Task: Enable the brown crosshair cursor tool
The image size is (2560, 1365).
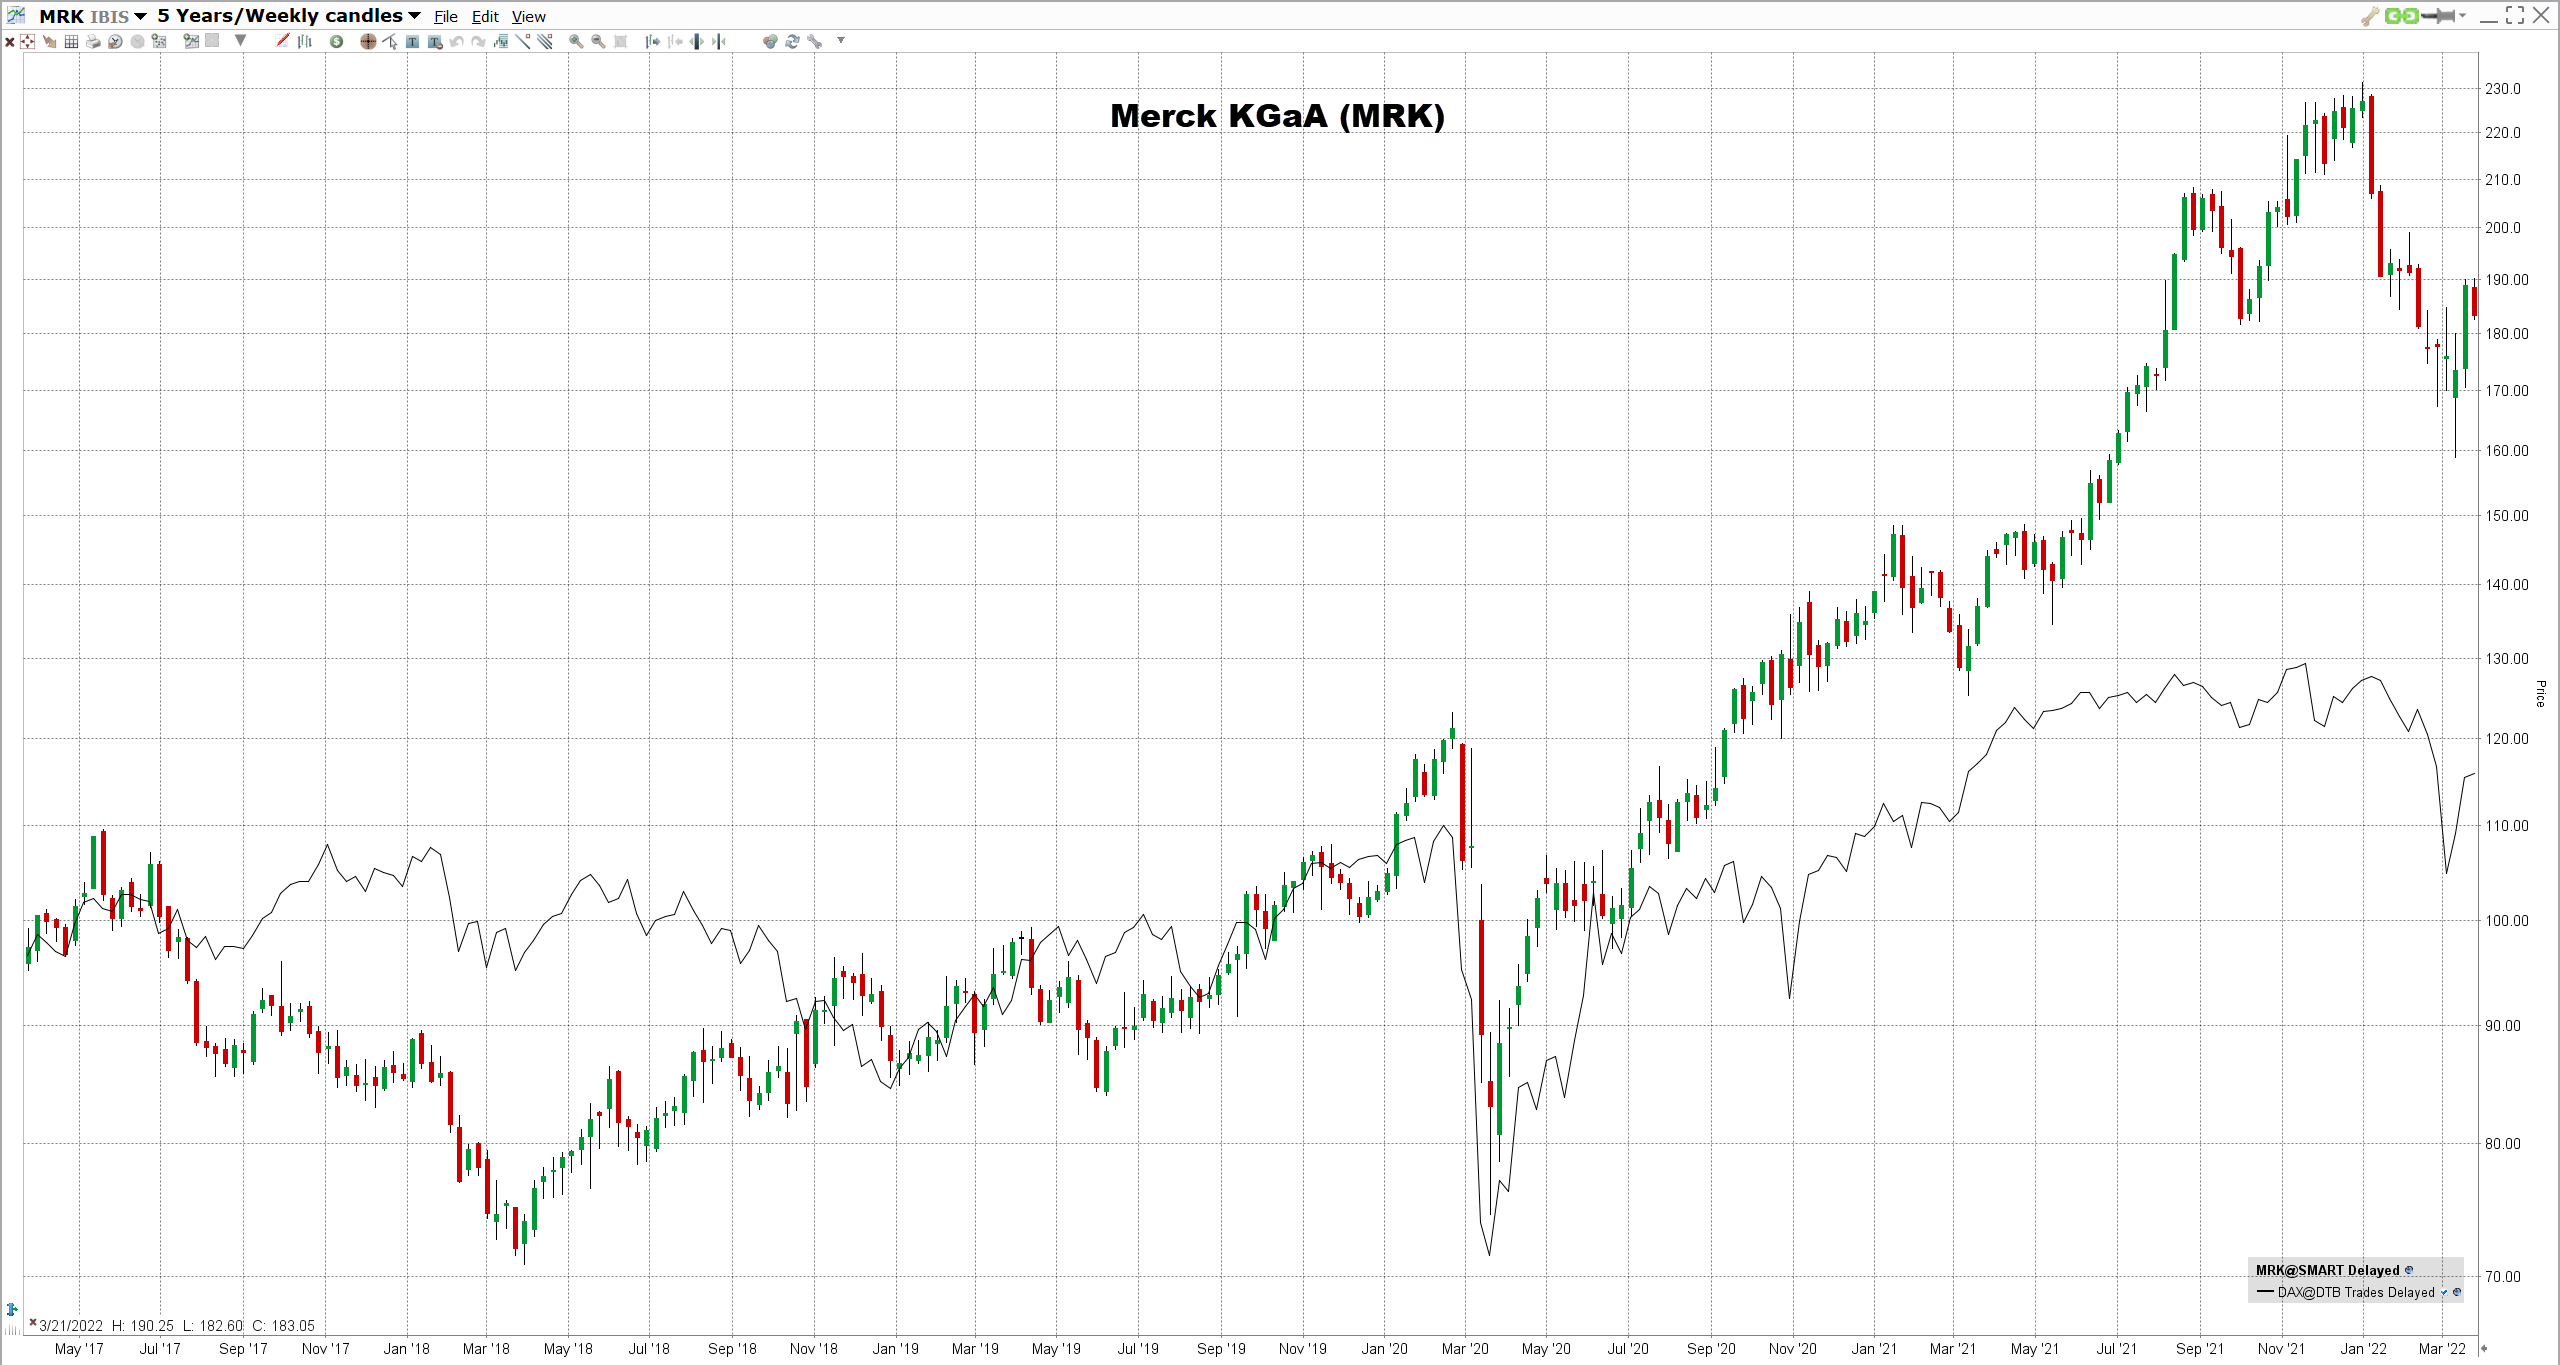Action: point(368,42)
